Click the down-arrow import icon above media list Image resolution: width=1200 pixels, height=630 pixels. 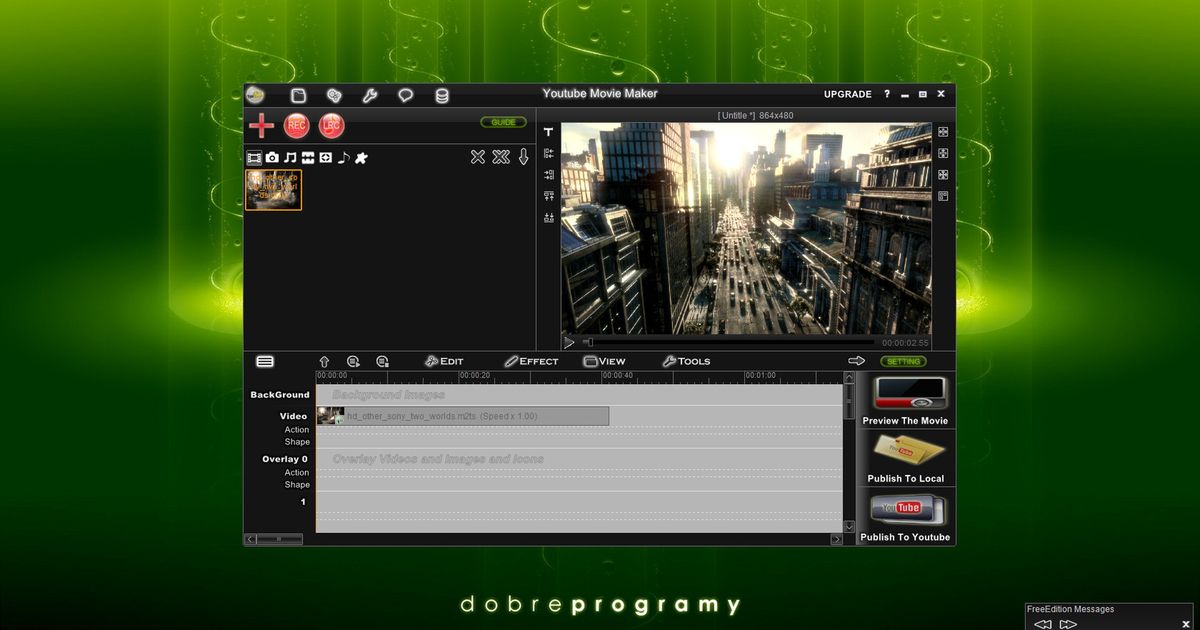click(x=523, y=157)
